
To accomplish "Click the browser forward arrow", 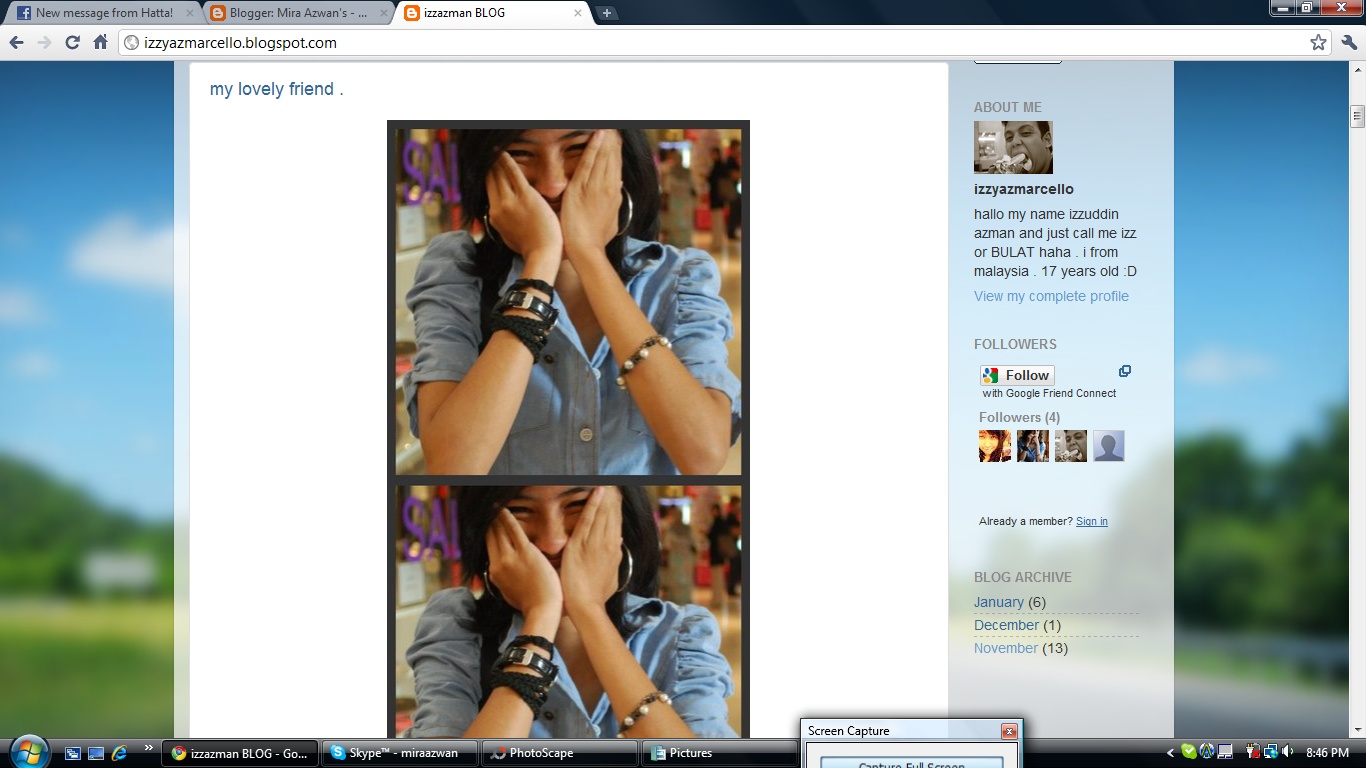I will click(44, 43).
